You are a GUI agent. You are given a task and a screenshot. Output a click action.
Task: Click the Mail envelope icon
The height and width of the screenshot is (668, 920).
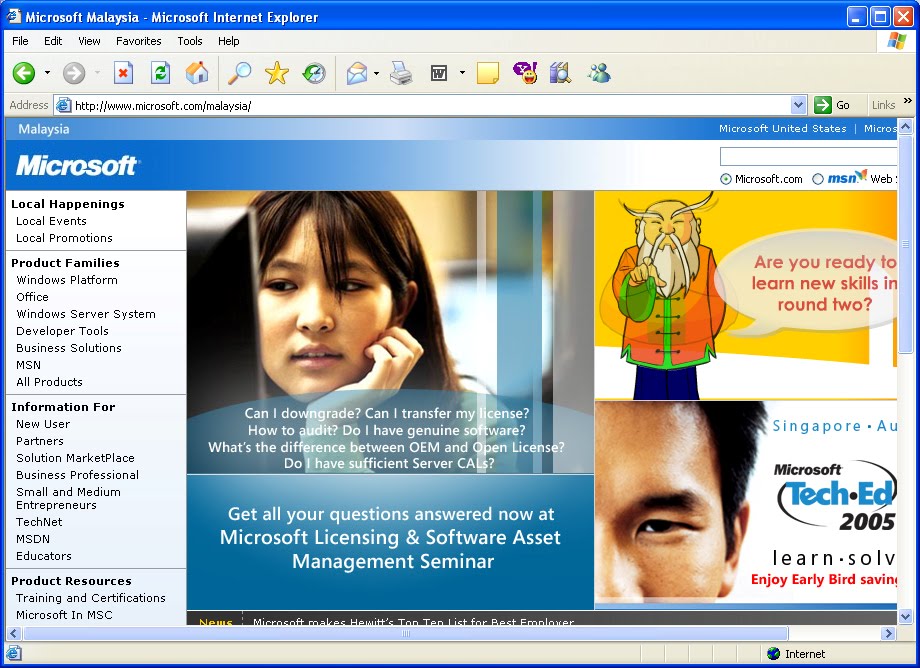(357, 73)
